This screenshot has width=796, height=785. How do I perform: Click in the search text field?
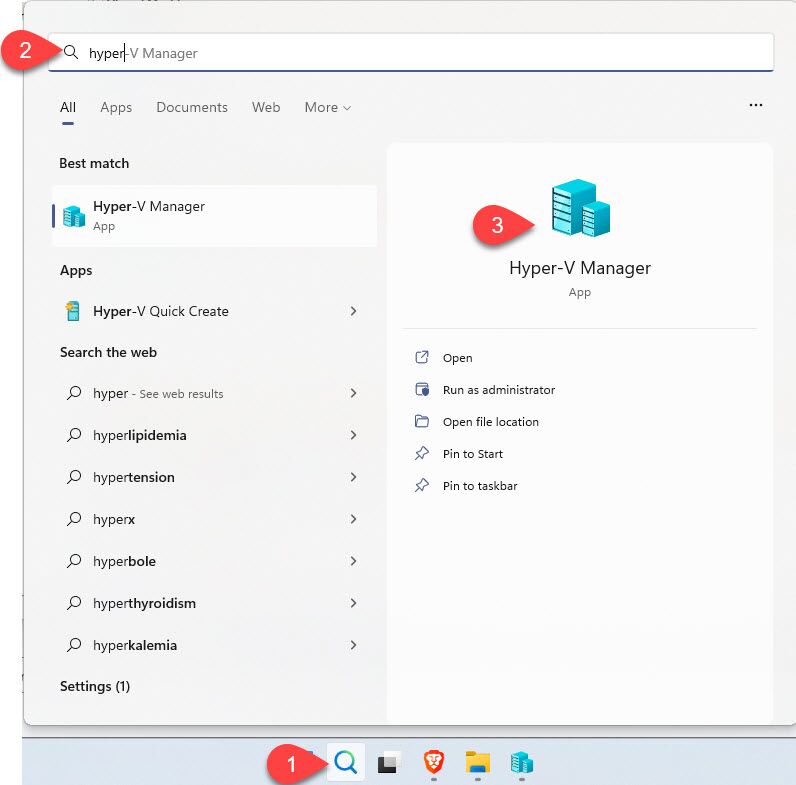click(410, 53)
